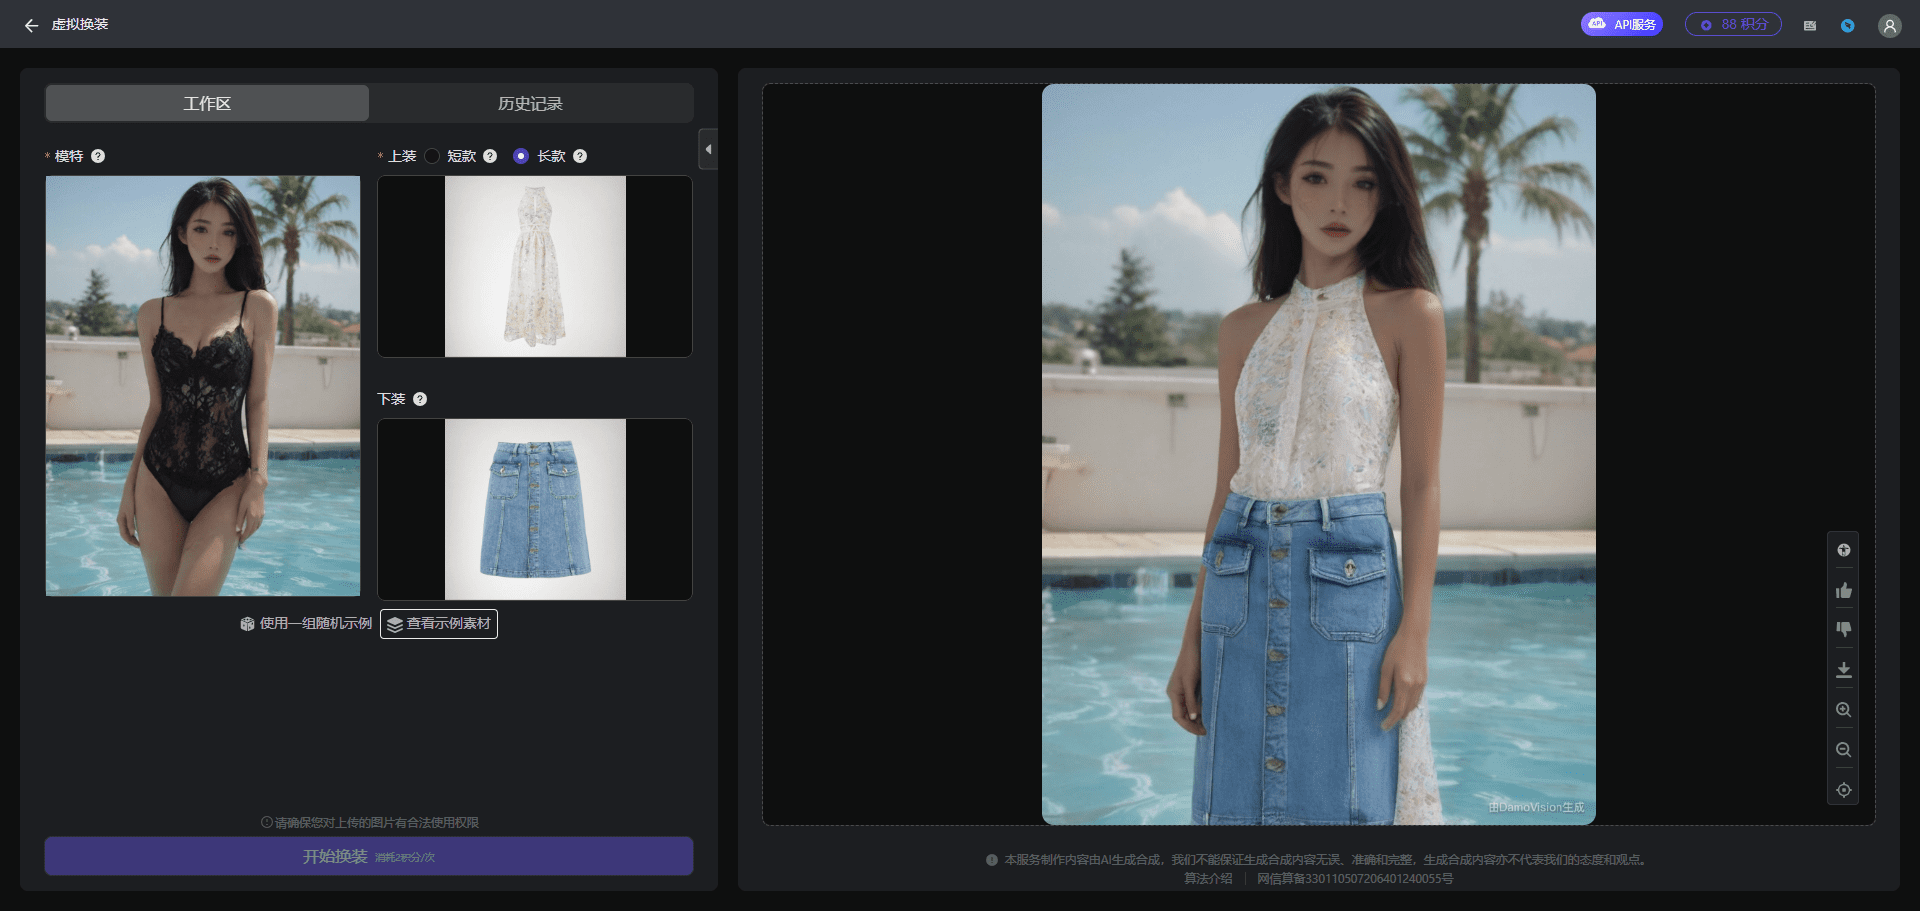The image size is (1920, 911).
Task: Open the feedback note icon in header
Action: pyautogui.click(x=1809, y=25)
